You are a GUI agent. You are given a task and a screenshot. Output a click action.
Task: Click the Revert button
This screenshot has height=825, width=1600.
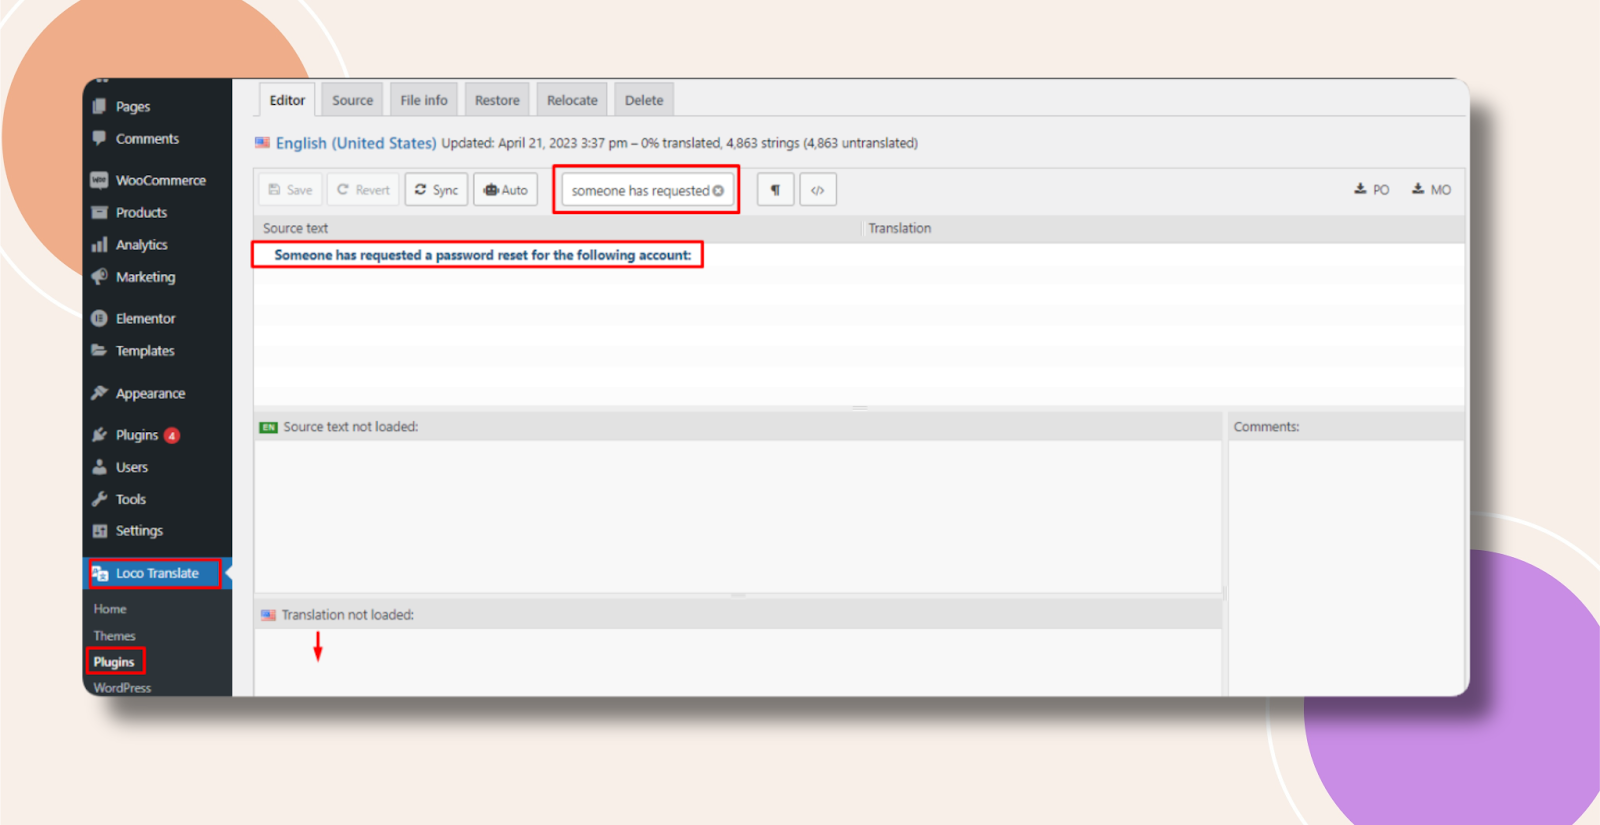click(x=363, y=190)
